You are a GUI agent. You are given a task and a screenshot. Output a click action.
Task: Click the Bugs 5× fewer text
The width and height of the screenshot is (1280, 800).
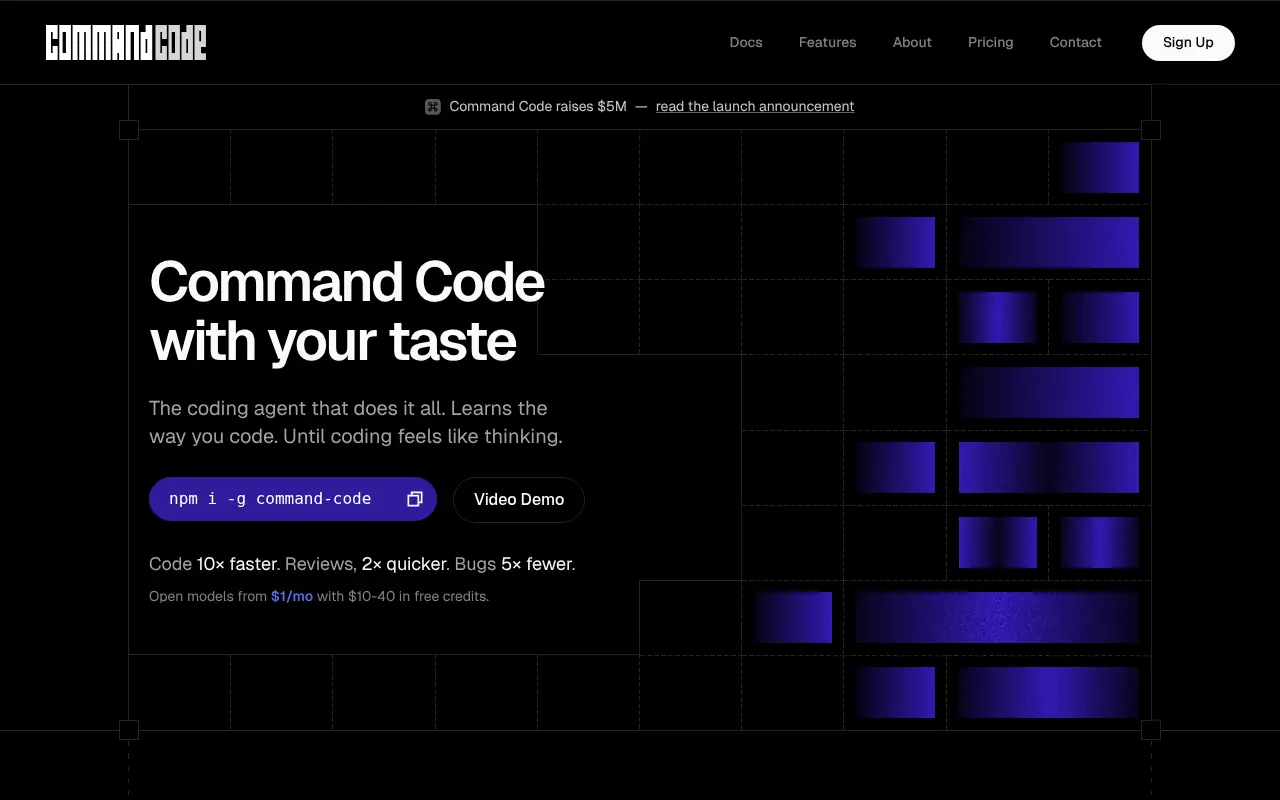[x=515, y=564]
